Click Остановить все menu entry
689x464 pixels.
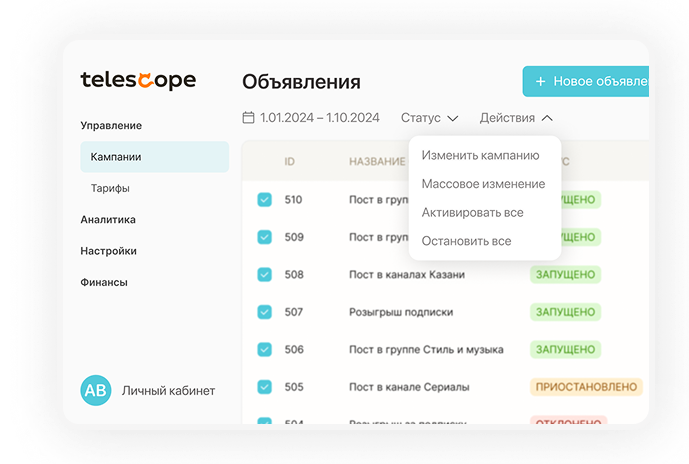pyautogui.click(x=466, y=241)
